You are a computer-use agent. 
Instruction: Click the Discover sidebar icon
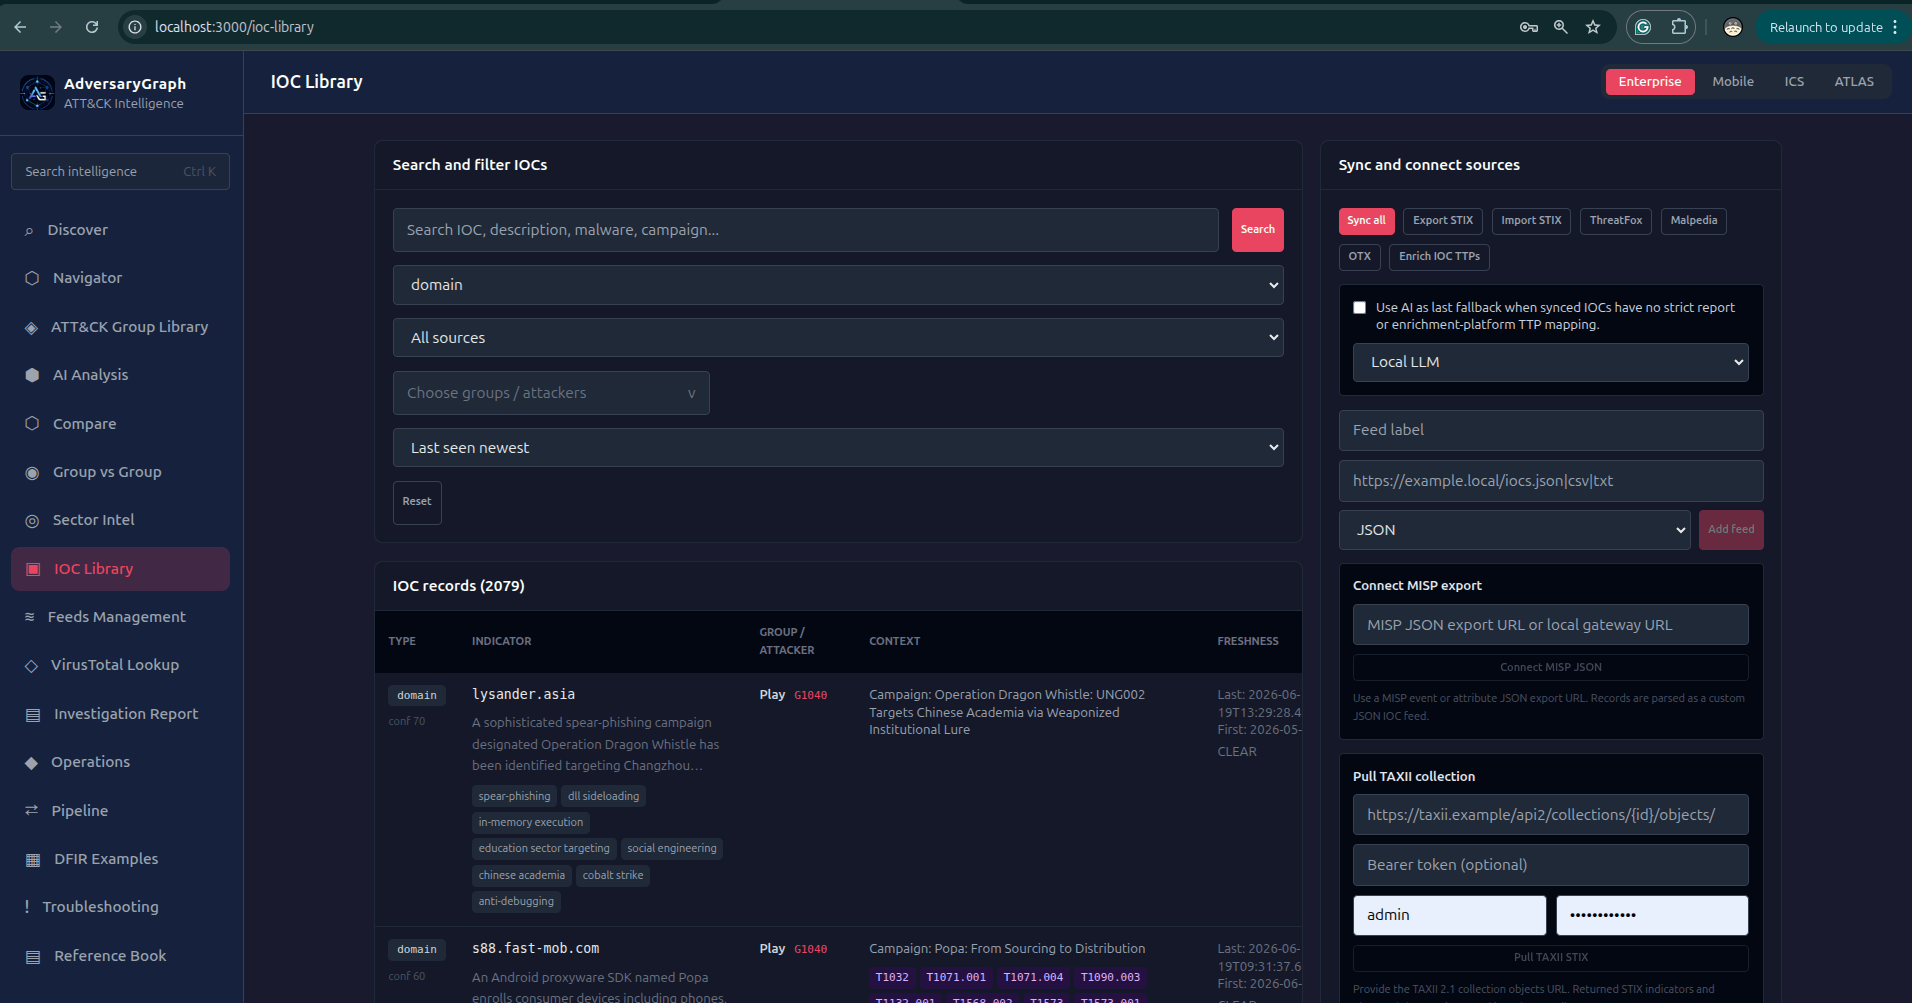(x=29, y=231)
